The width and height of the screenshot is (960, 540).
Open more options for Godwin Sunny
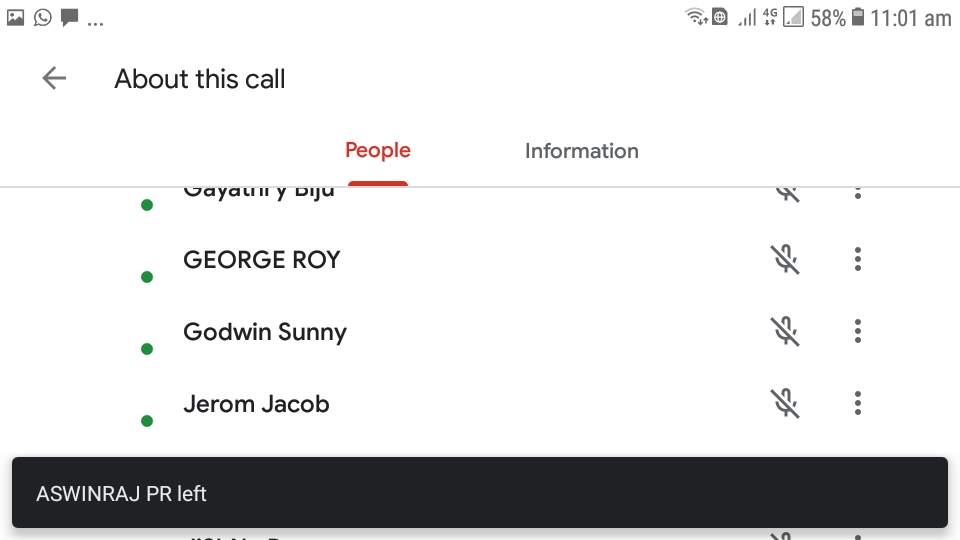pos(858,332)
